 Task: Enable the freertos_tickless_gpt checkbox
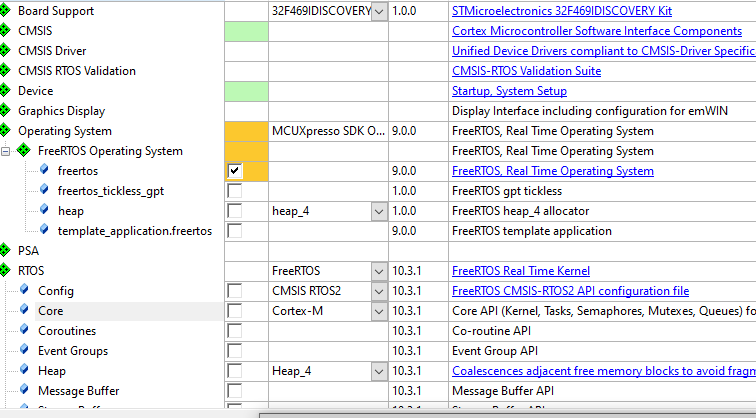pos(235,191)
